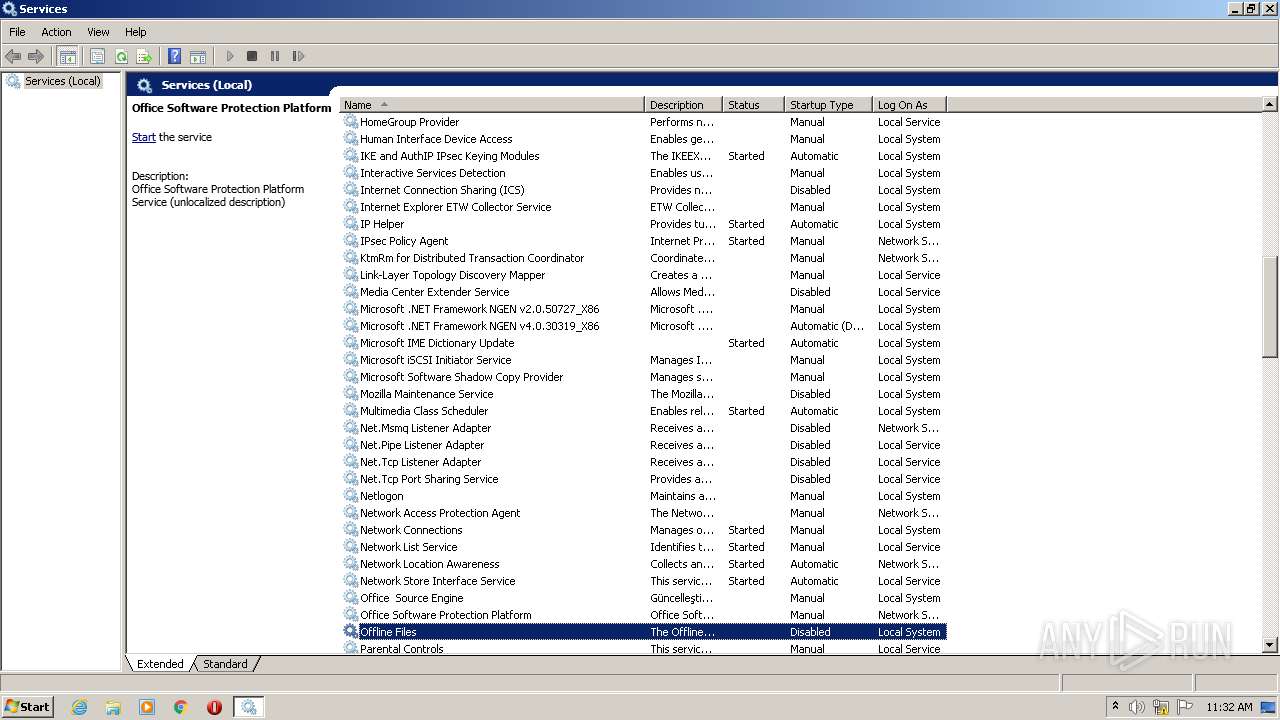The height and width of the screenshot is (720, 1280).
Task: Sort by the Description column header
Action: coord(684,105)
